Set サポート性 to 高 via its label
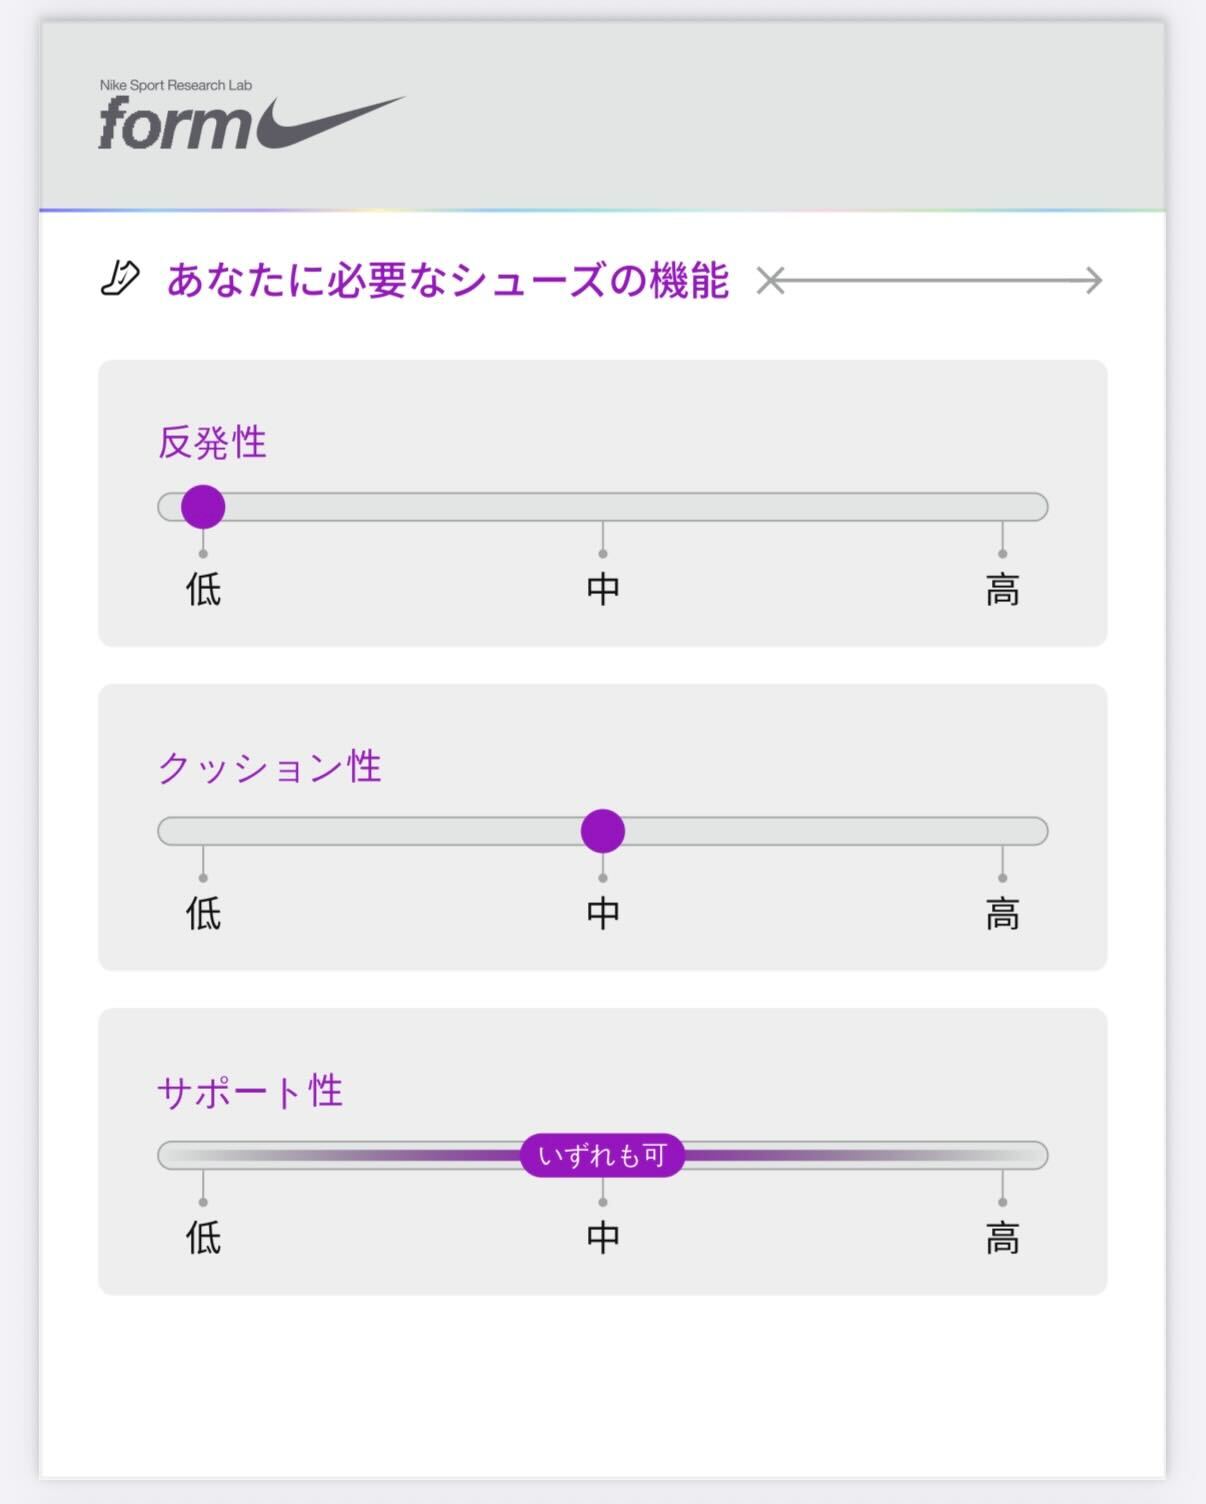 pos(1002,1238)
